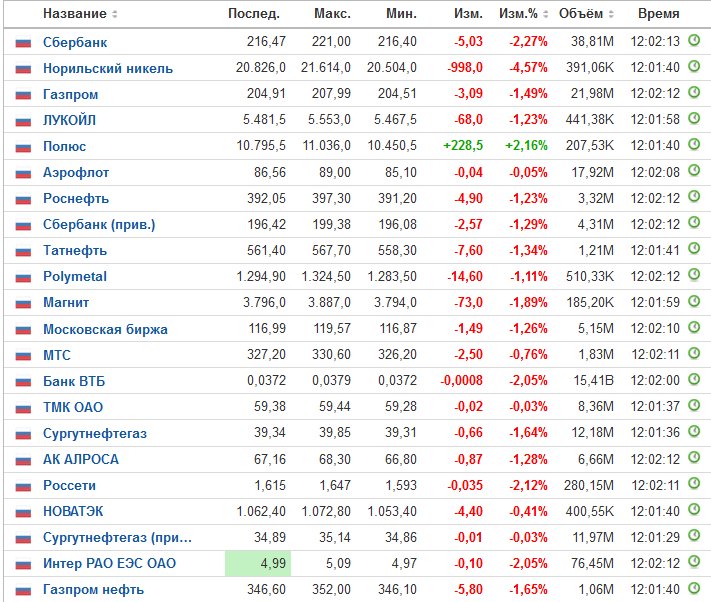
Task: Open the Газпром нефть stock link
Action: click(93, 590)
